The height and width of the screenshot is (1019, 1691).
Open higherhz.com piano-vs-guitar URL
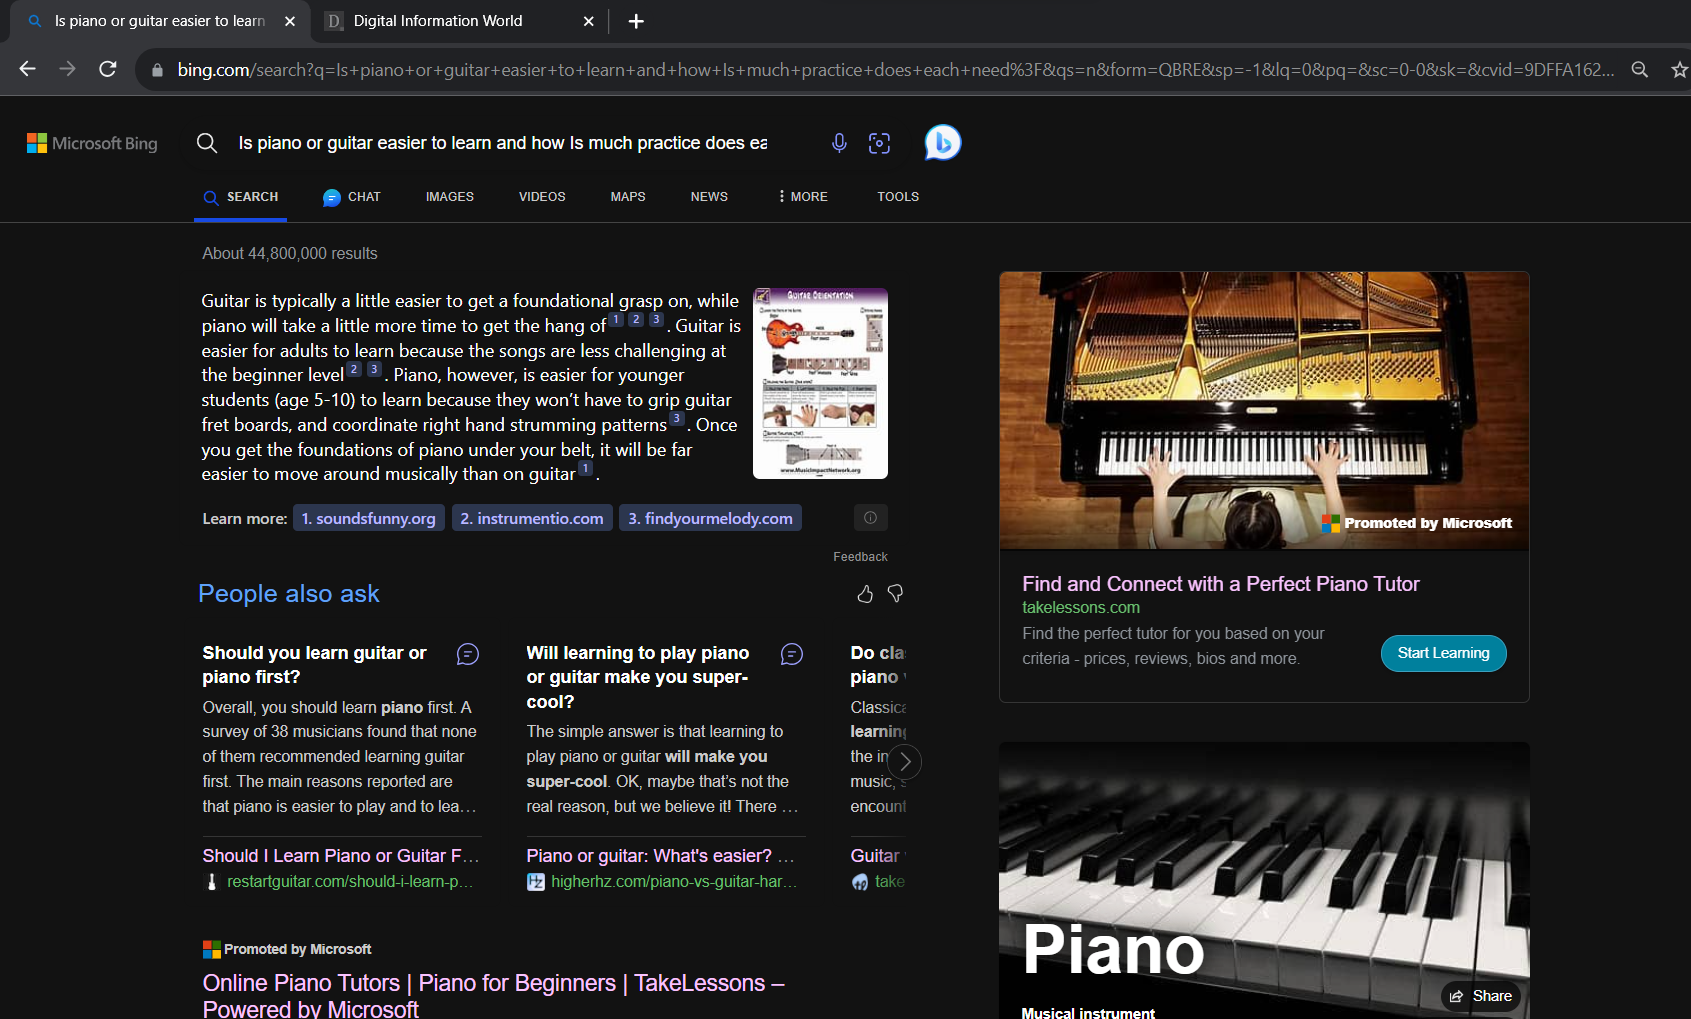click(674, 882)
